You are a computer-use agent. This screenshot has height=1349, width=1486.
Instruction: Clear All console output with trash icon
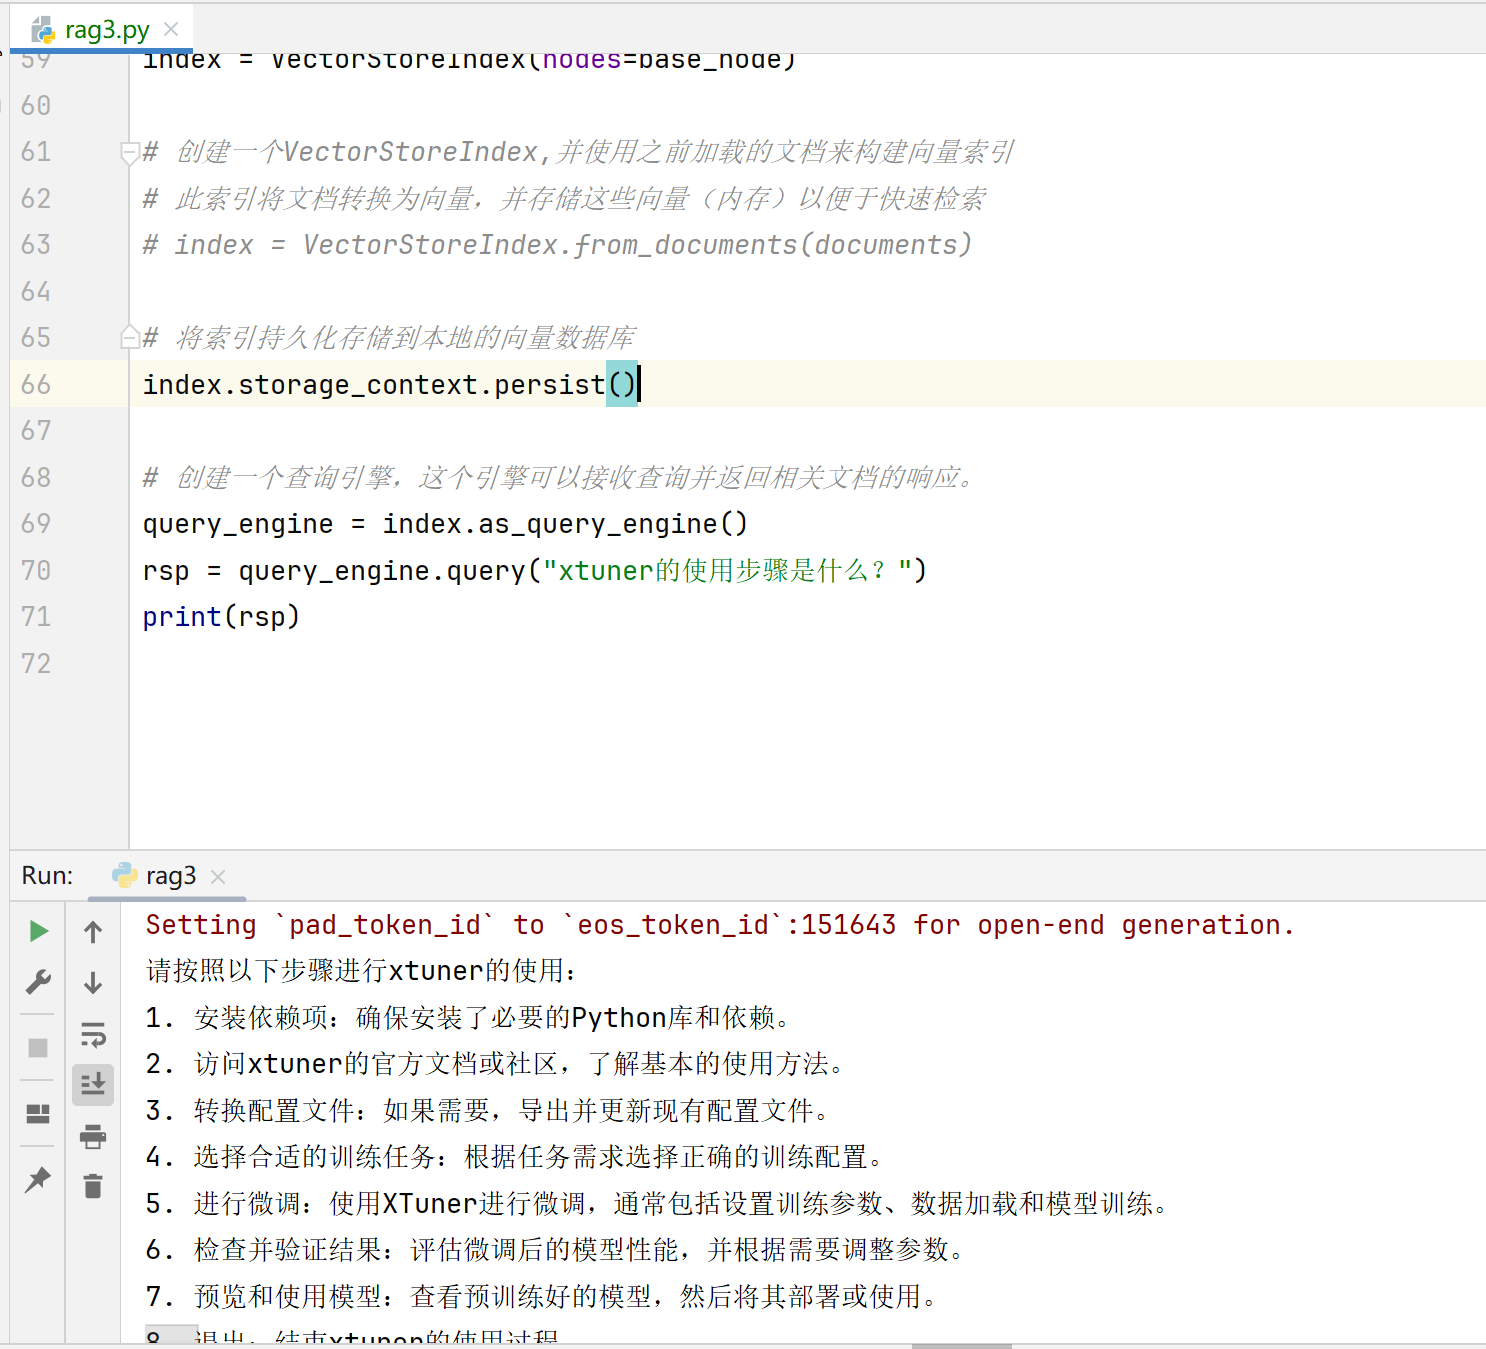coord(93,1186)
